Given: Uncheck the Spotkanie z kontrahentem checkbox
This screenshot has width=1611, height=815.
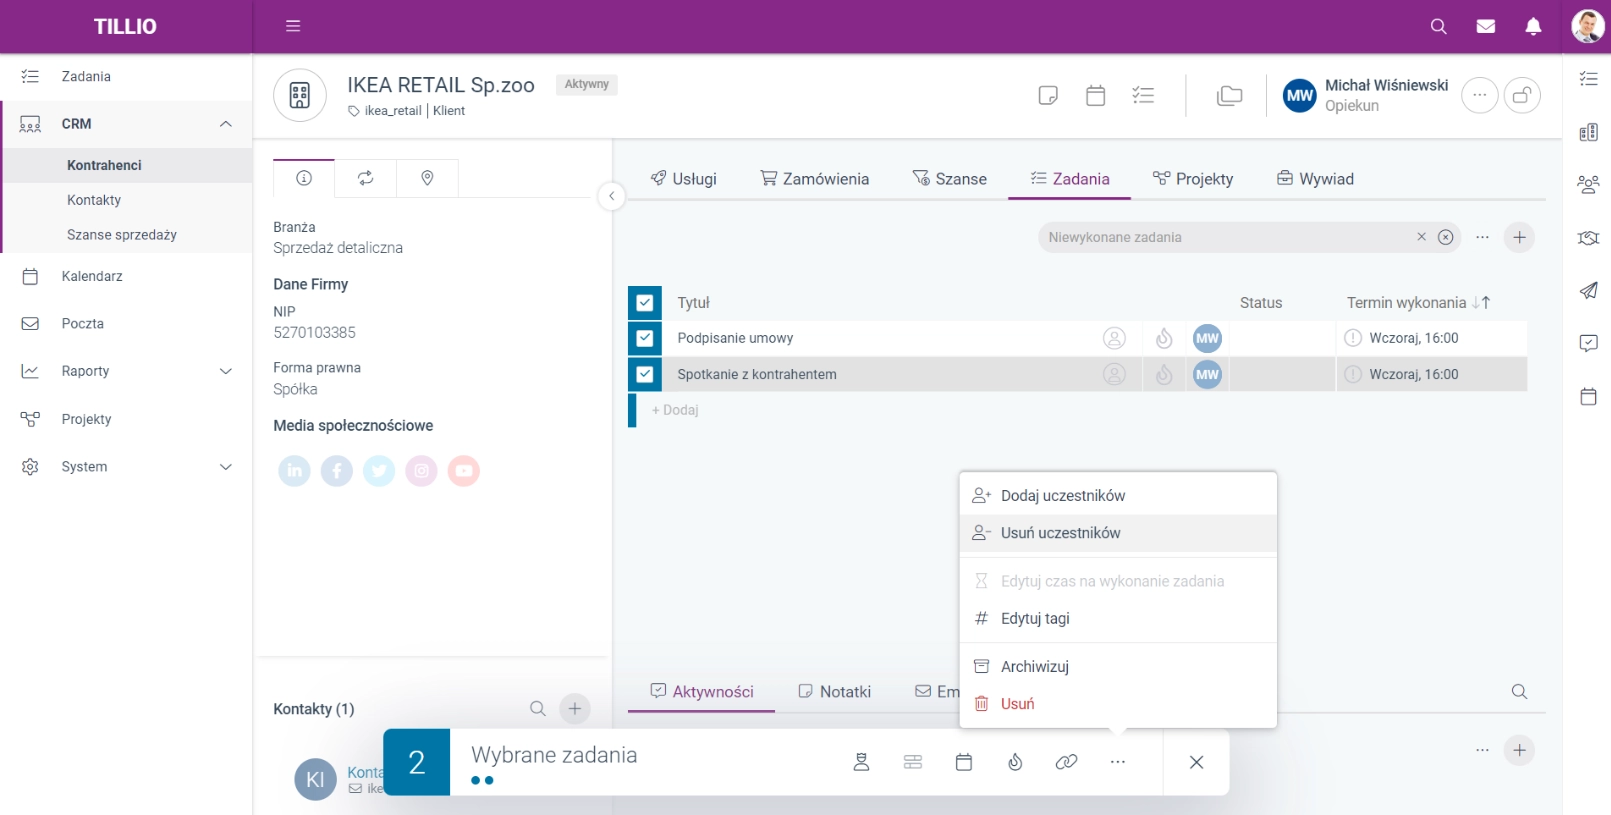Looking at the screenshot, I should pyautogui.click(x=645, y=374).
